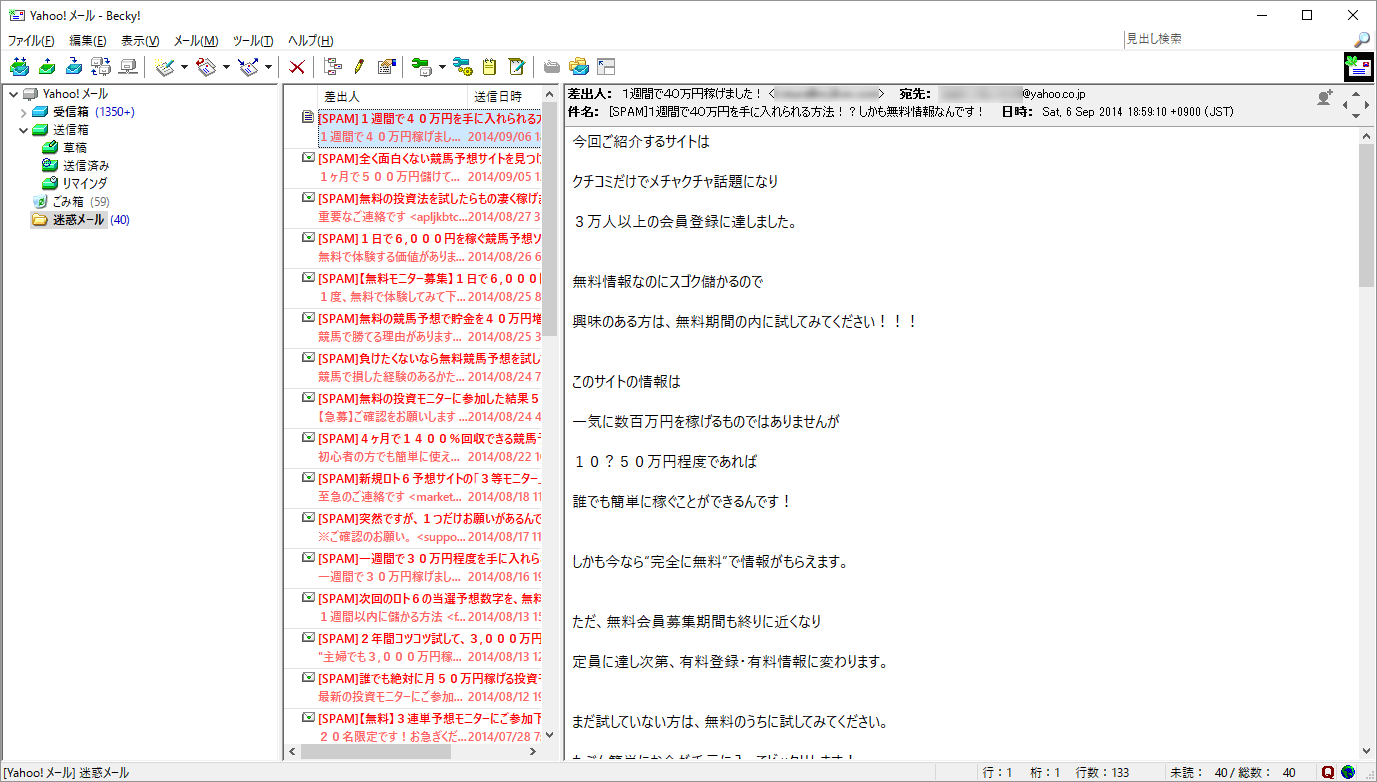Select the 草稿 drafts folder
The height and width of the screenshot is (782, 1377).
point(75,148)
